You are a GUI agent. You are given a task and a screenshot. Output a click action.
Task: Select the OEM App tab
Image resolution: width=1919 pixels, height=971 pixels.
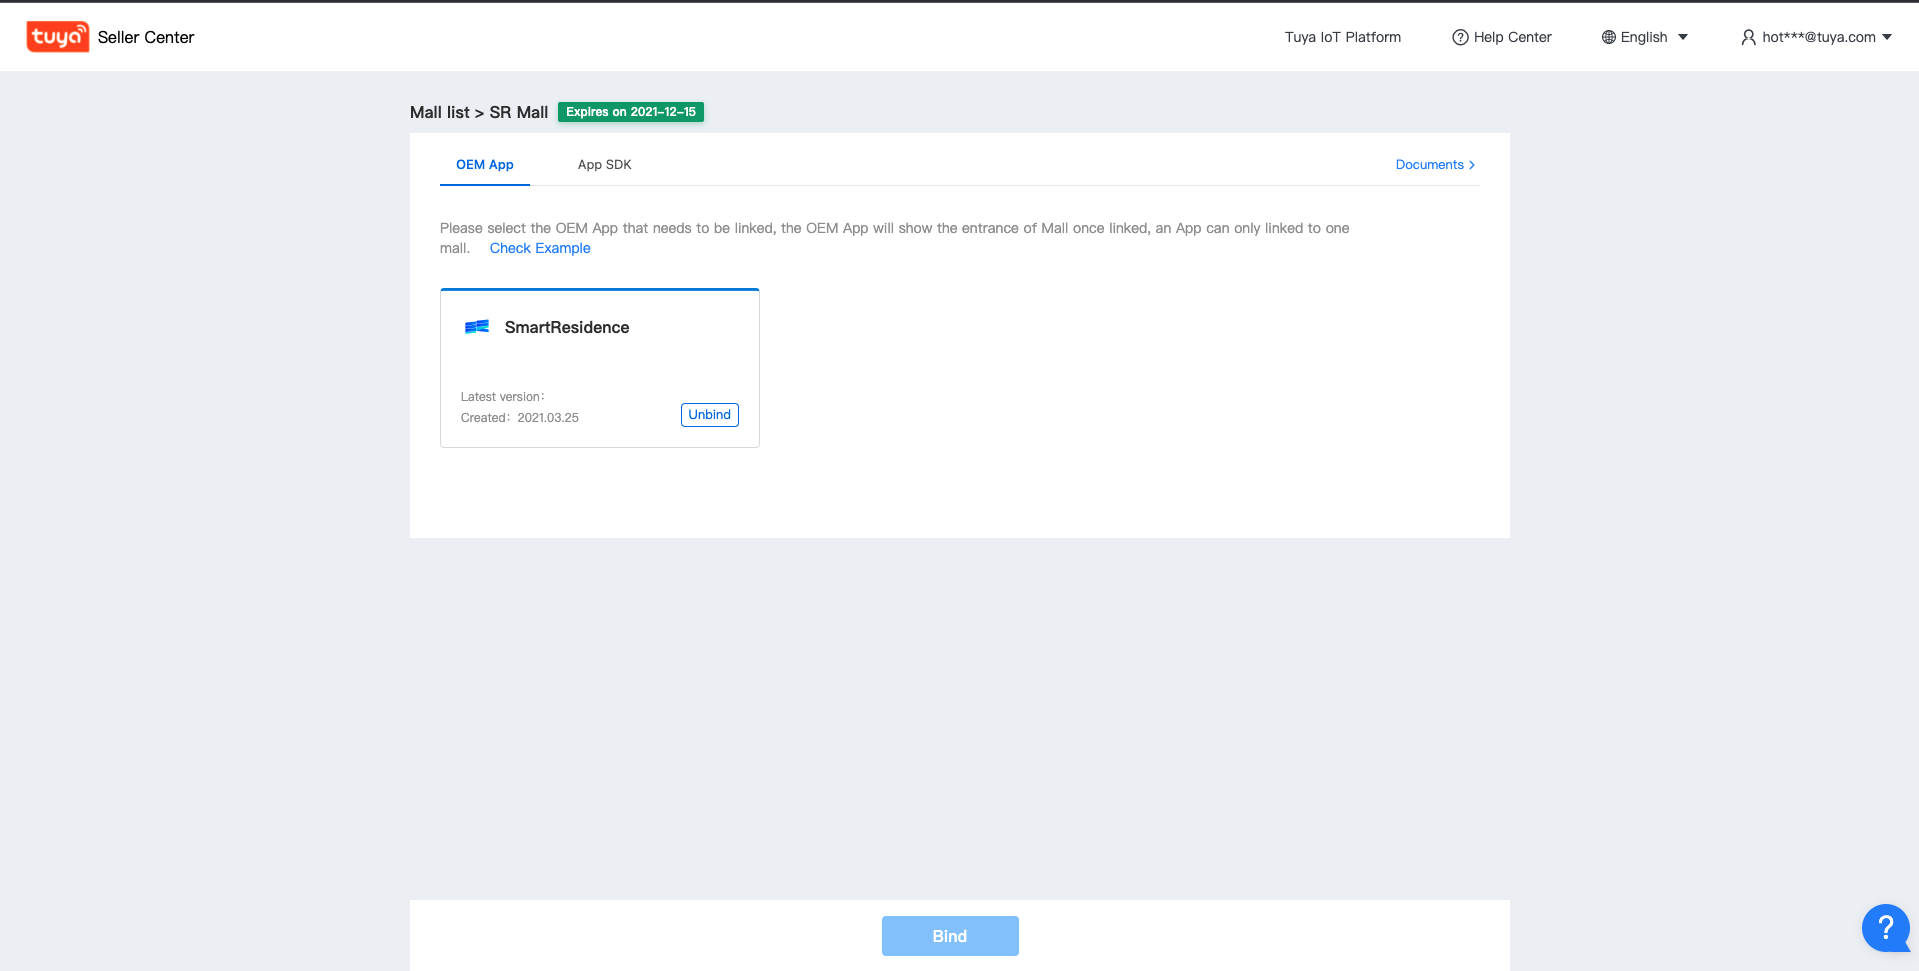coord(484,164)
